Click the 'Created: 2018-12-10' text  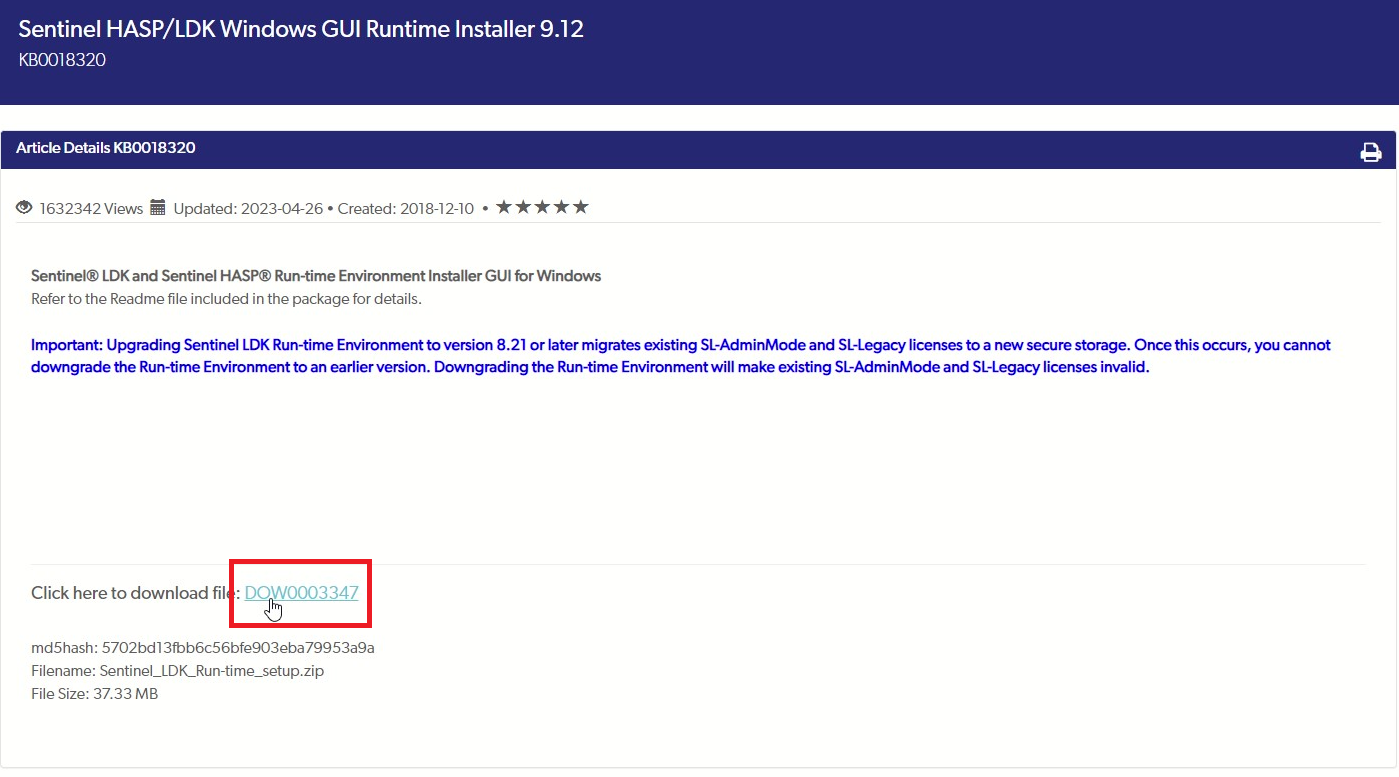(x=406, y=209)
